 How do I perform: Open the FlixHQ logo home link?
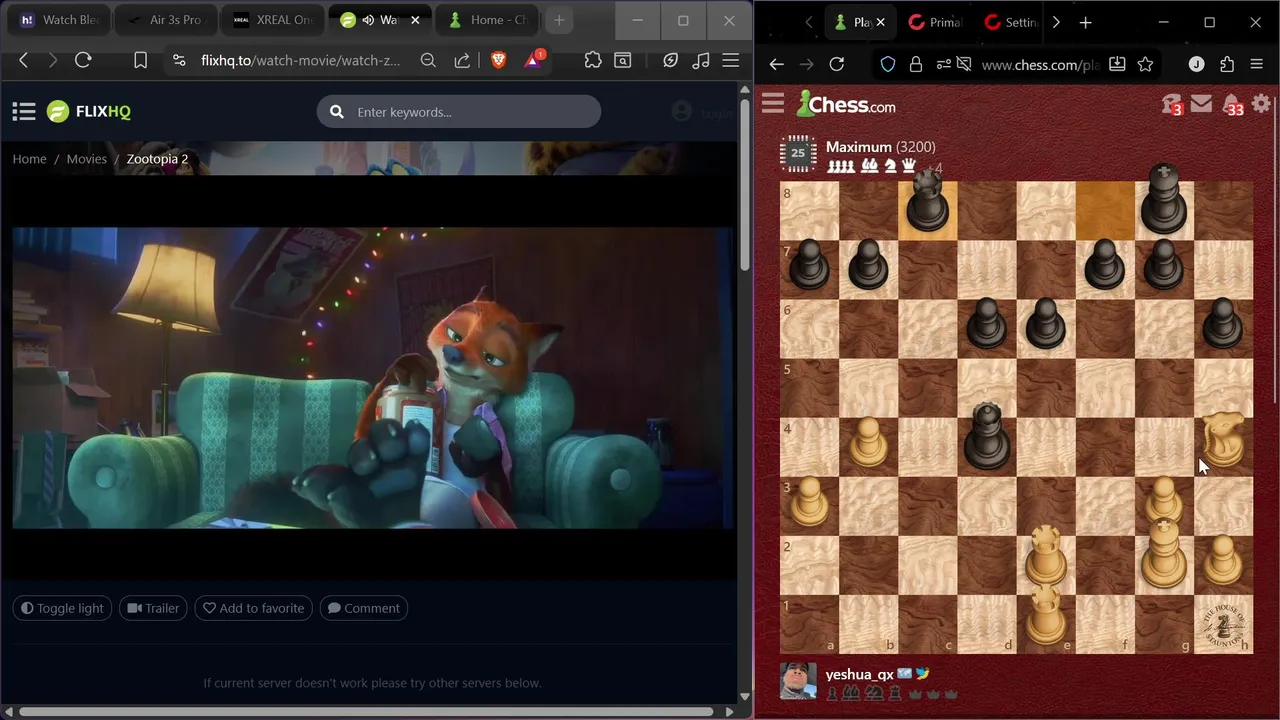89,112
